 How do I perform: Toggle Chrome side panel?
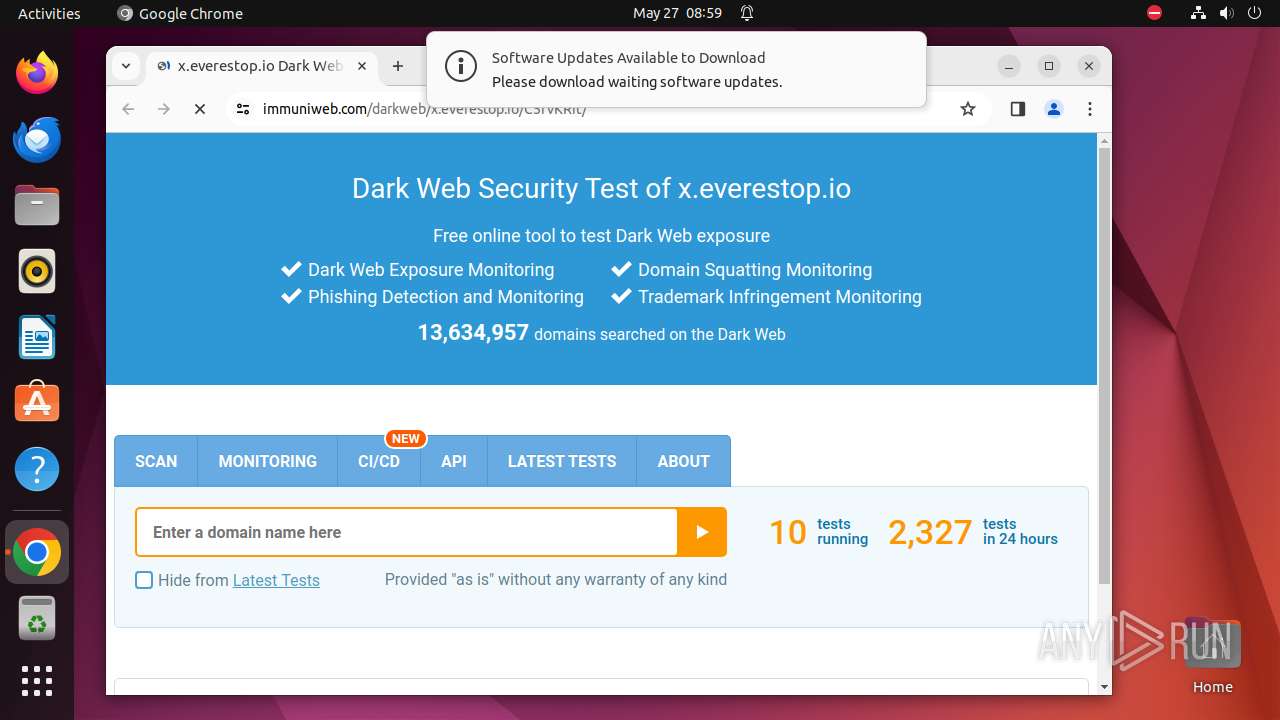click(x=1018, y=109)
